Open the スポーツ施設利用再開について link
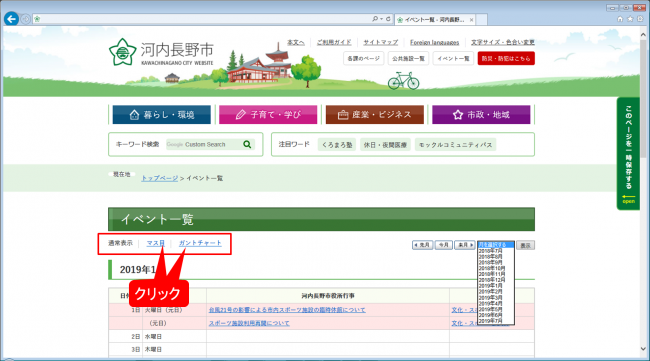Image resolution: width=650 pixels, height=361 pixels. [x=249, y=323]
